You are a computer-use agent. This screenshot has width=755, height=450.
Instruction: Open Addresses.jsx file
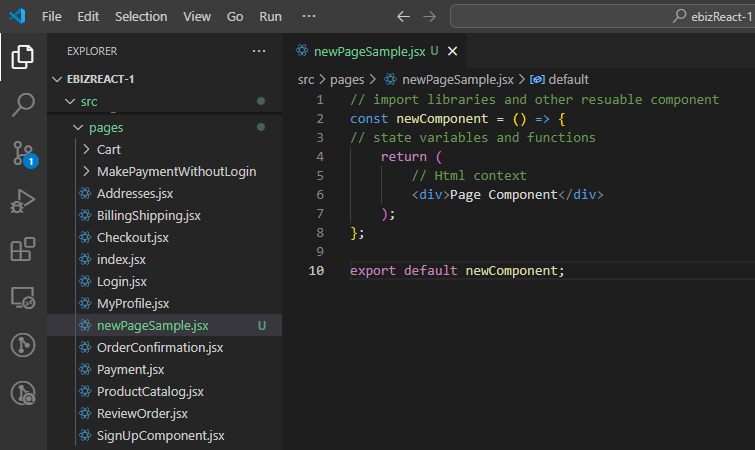[135, 193]
